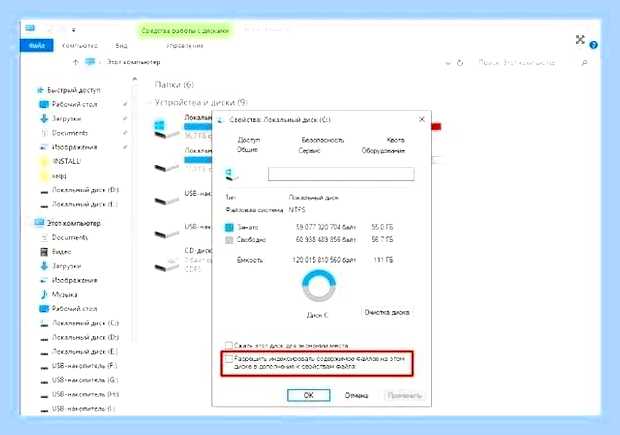Open the address bar history dropdown arrow
Screen dimensions: 620x435
pos(448,63)
